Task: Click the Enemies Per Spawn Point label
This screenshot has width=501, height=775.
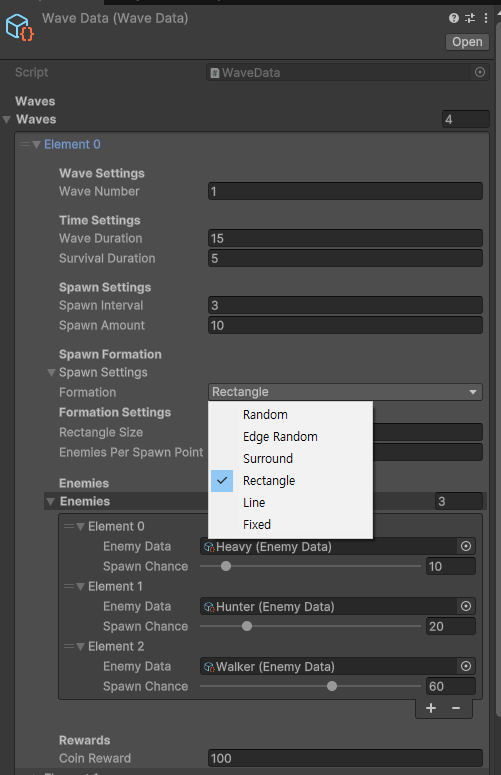Action: pos(131,452)
